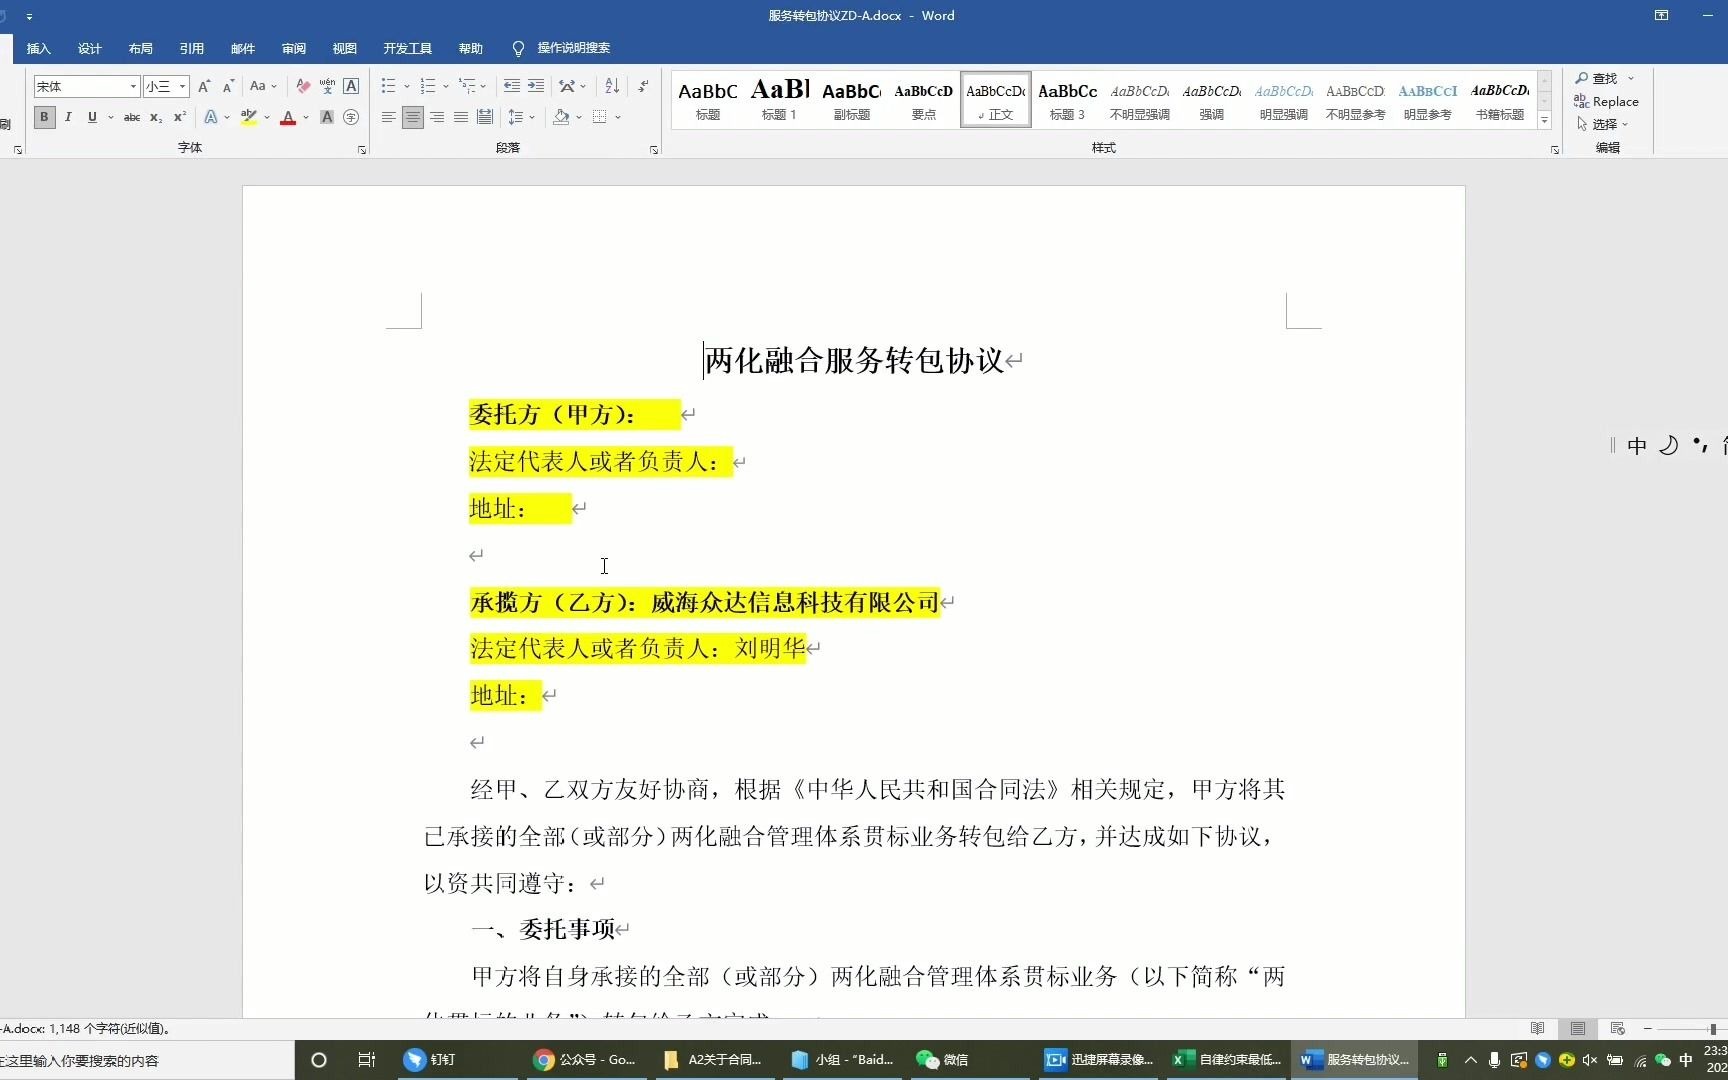Apply paragraph borders
Viewport: 1728px width, 1080px height.
600,117
